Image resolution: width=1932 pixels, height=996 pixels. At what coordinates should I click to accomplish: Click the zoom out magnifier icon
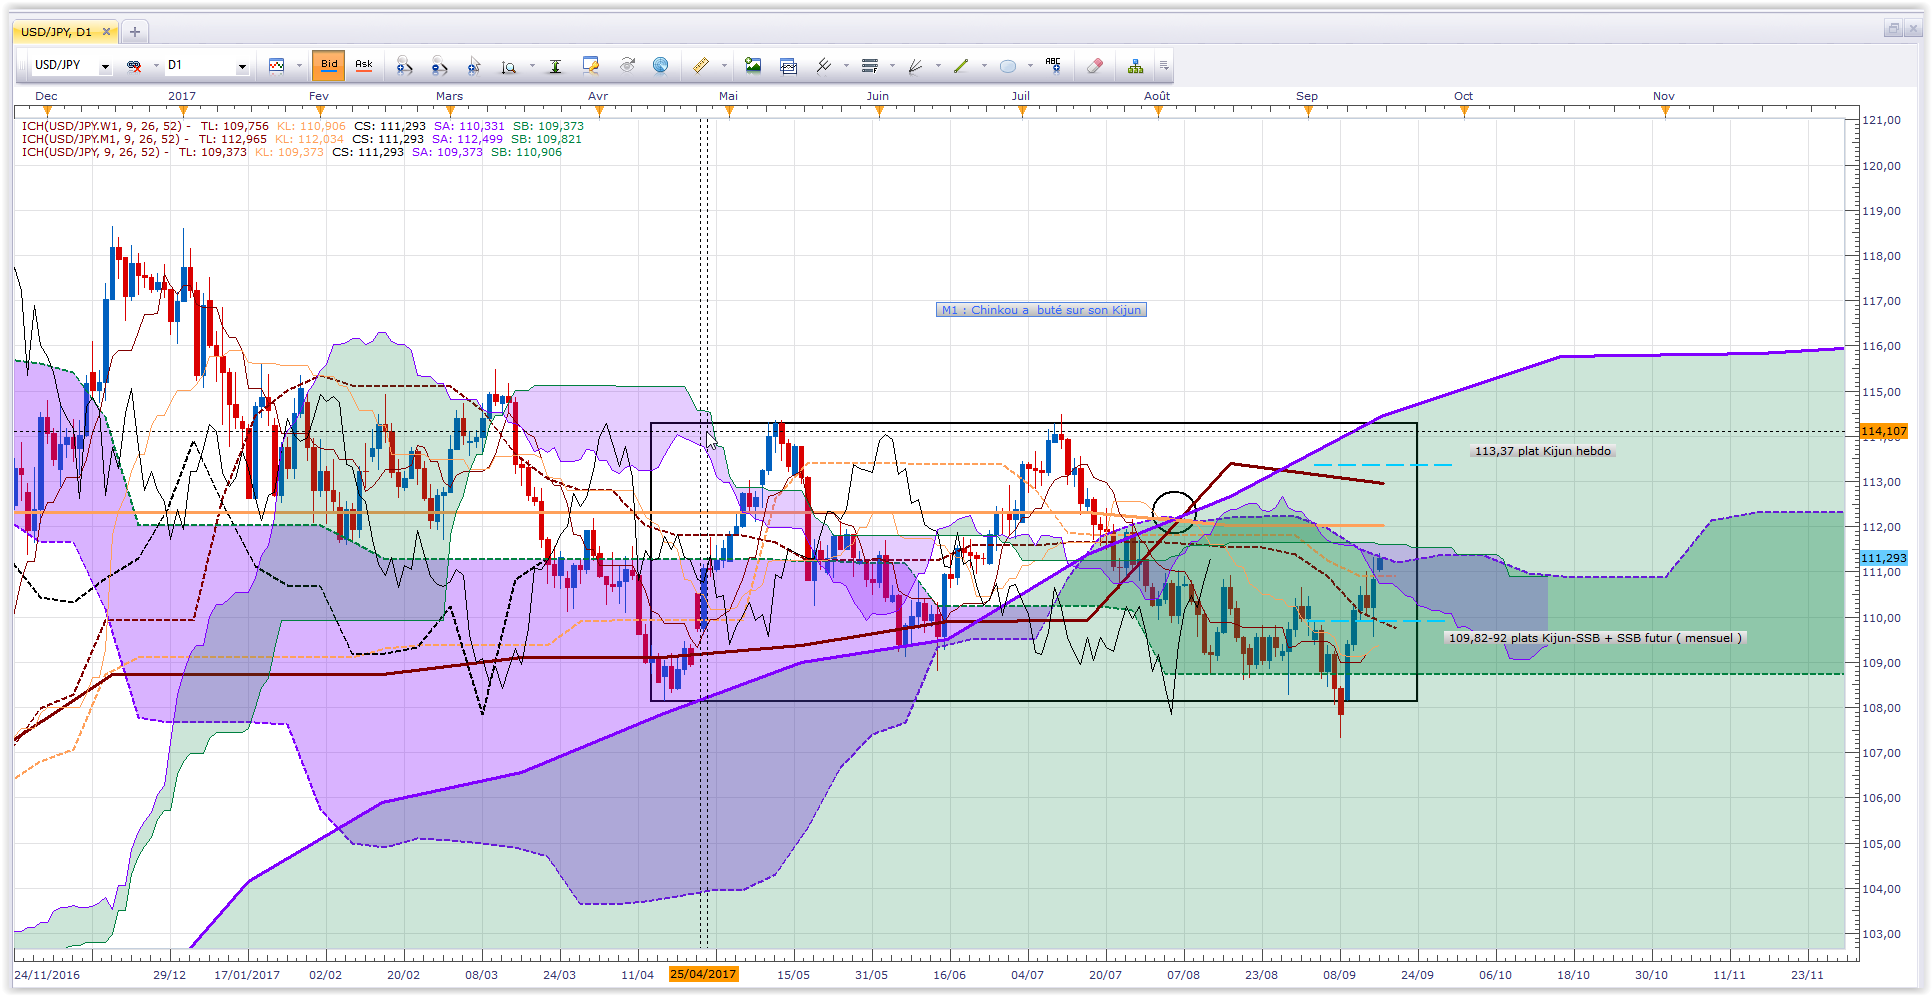point(439,66)
